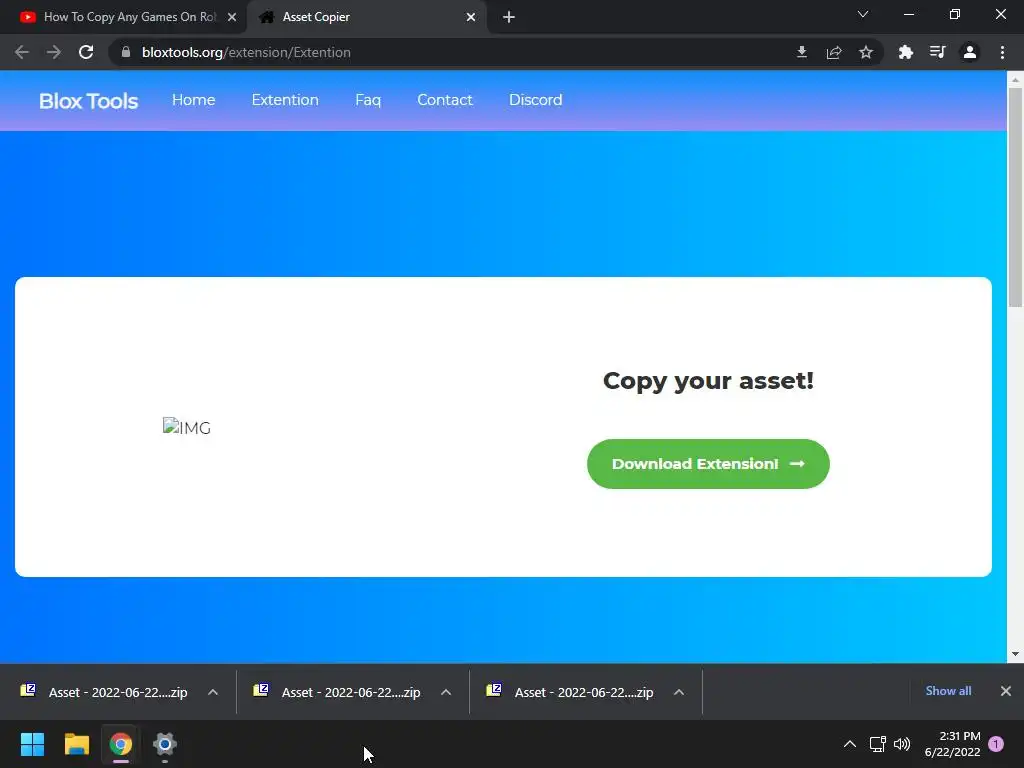Switch to the How To Copy Any Games tab

click(123, 17)
